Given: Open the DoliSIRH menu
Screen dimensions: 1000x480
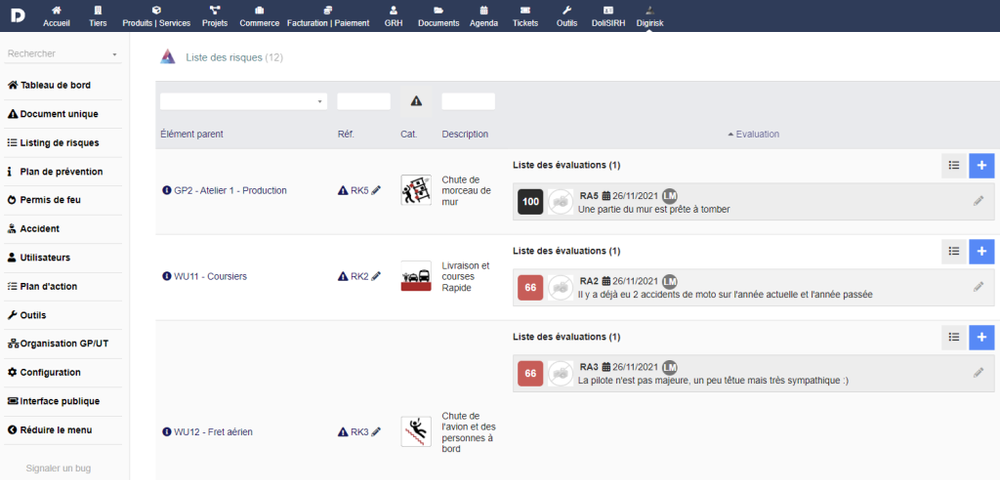Looking at the screenshot, I should pos(608,16).
